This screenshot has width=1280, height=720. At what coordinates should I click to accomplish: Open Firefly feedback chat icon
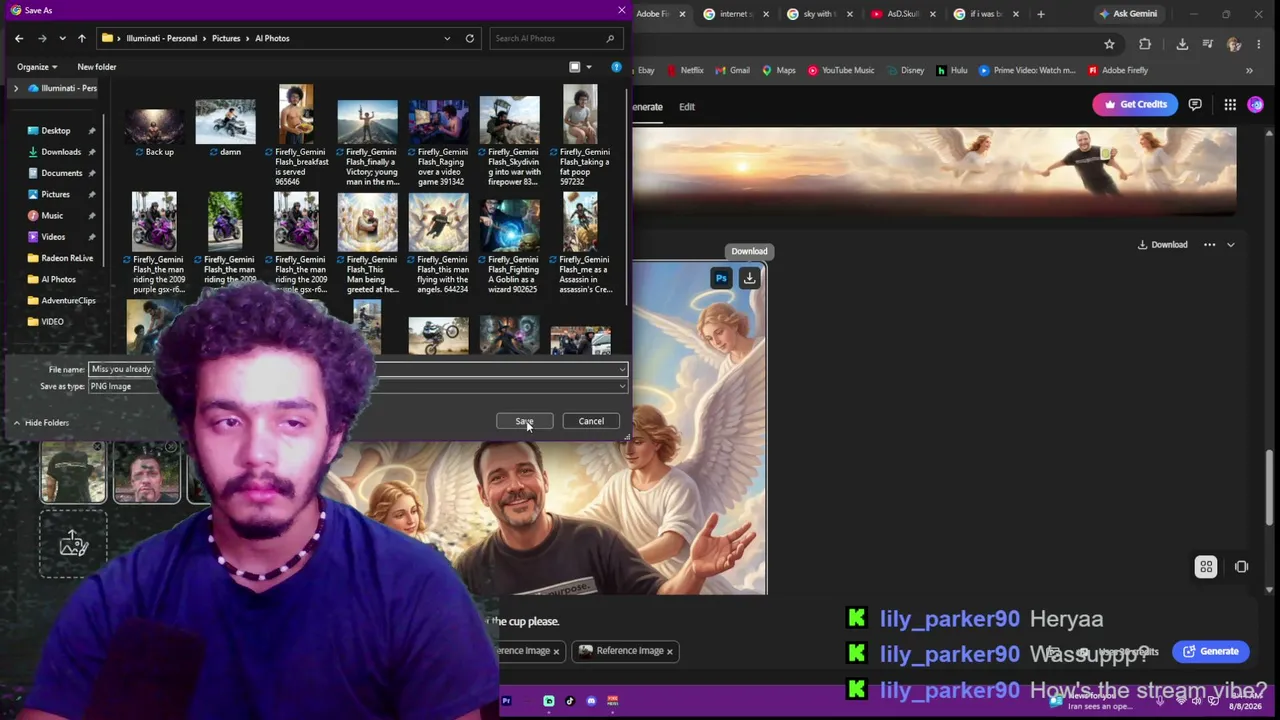1195,104
